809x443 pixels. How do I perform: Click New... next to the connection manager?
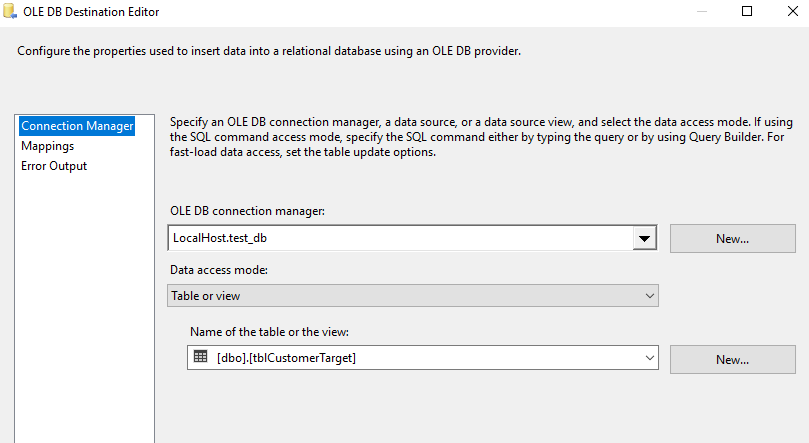click(732, 238)
